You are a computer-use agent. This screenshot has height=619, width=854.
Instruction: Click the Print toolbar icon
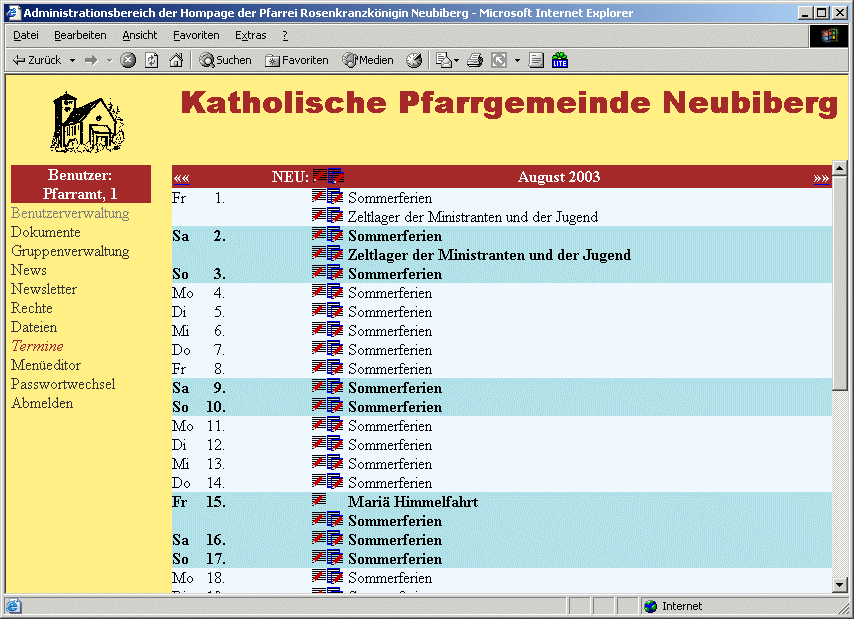point(475,60)
